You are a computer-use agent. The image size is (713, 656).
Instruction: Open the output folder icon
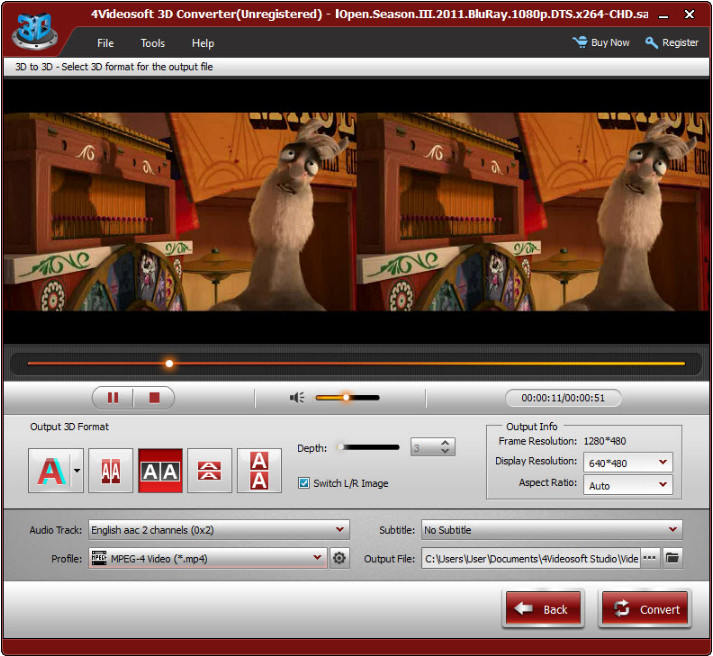(672, 558)
